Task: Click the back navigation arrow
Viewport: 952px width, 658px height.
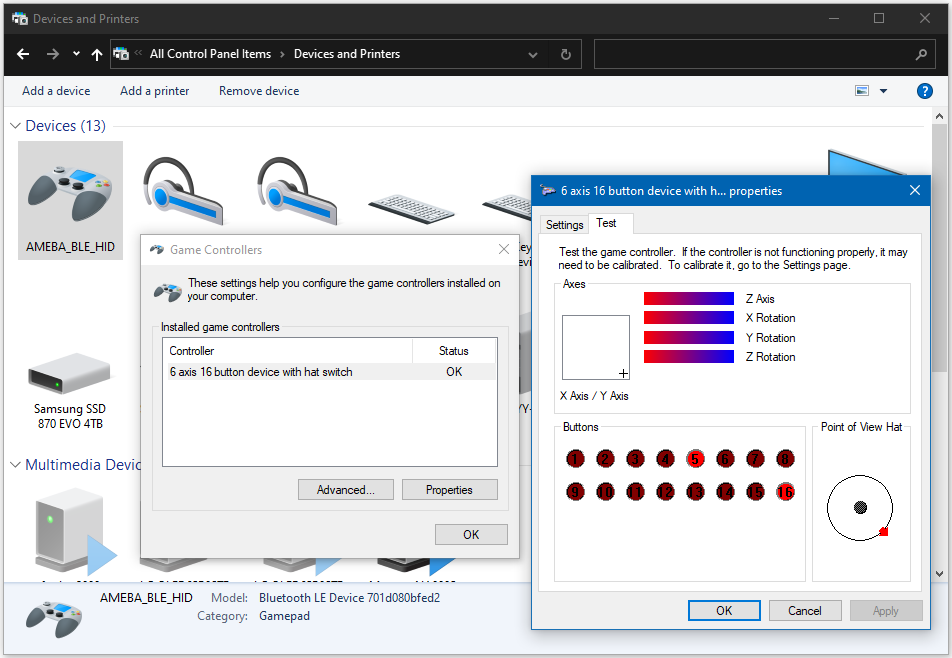Action: point(23,54)
